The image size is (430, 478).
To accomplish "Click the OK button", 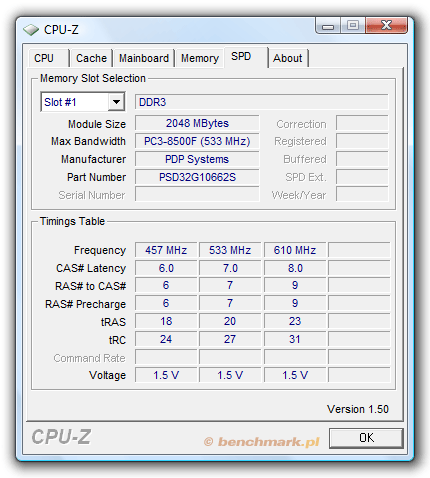I will click(366, 438).
